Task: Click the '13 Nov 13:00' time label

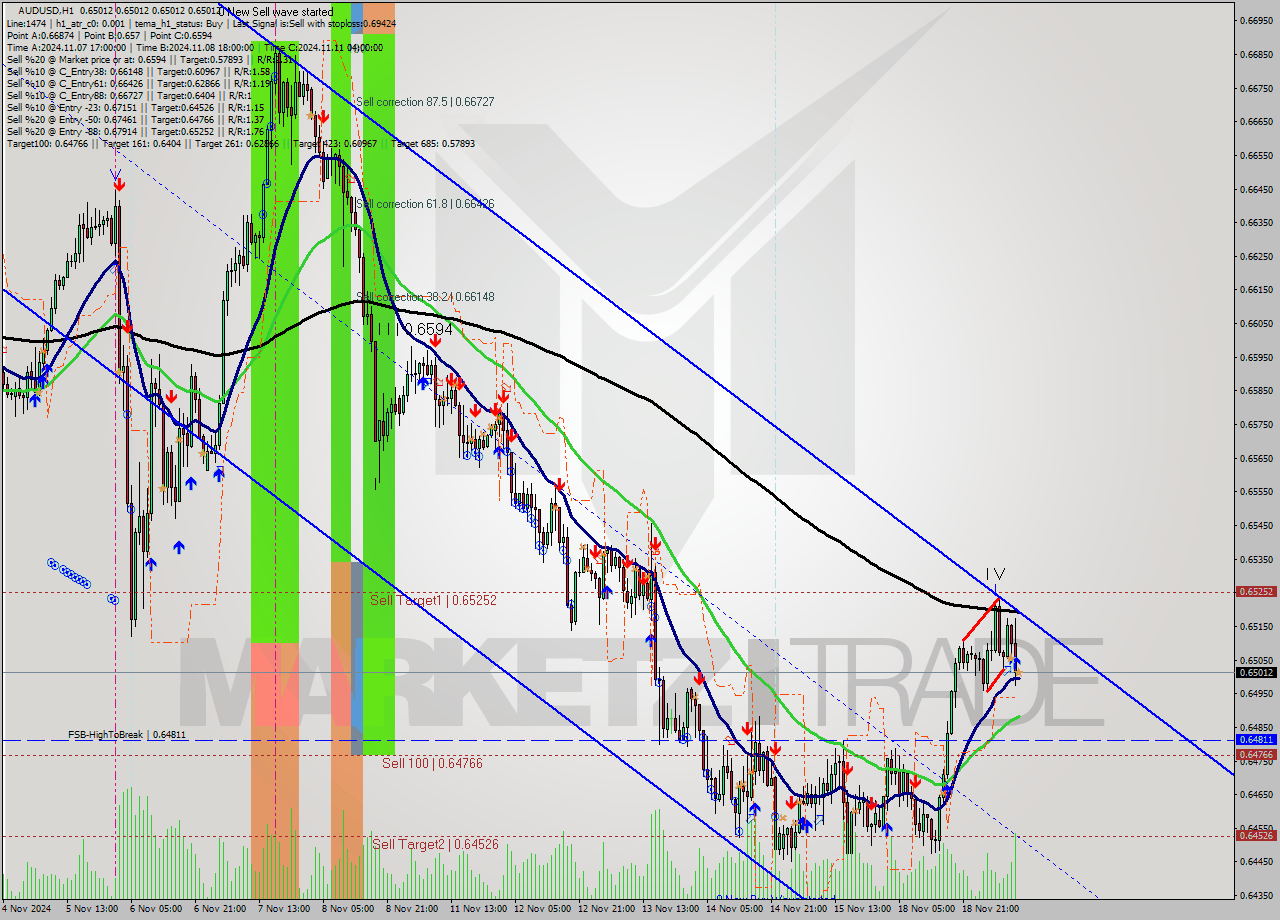Action: tap(671, 910)
